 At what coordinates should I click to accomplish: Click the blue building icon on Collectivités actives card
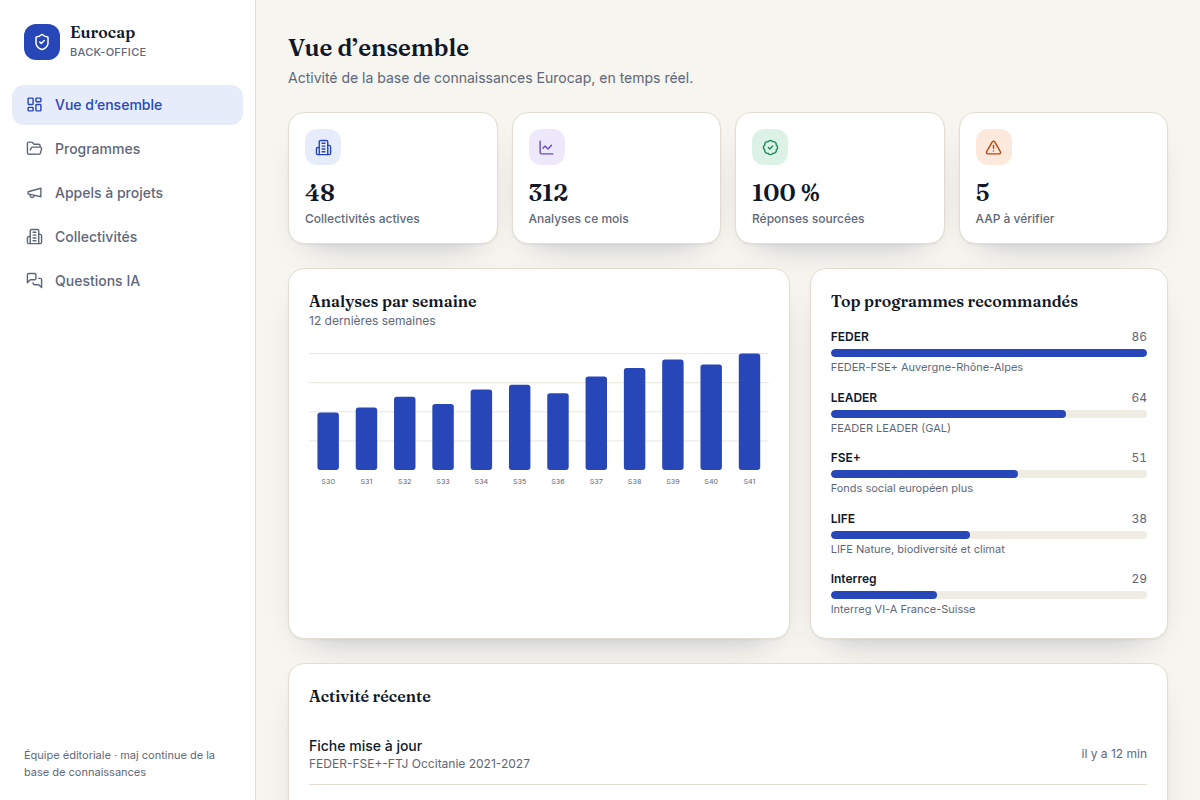[323, 147]
